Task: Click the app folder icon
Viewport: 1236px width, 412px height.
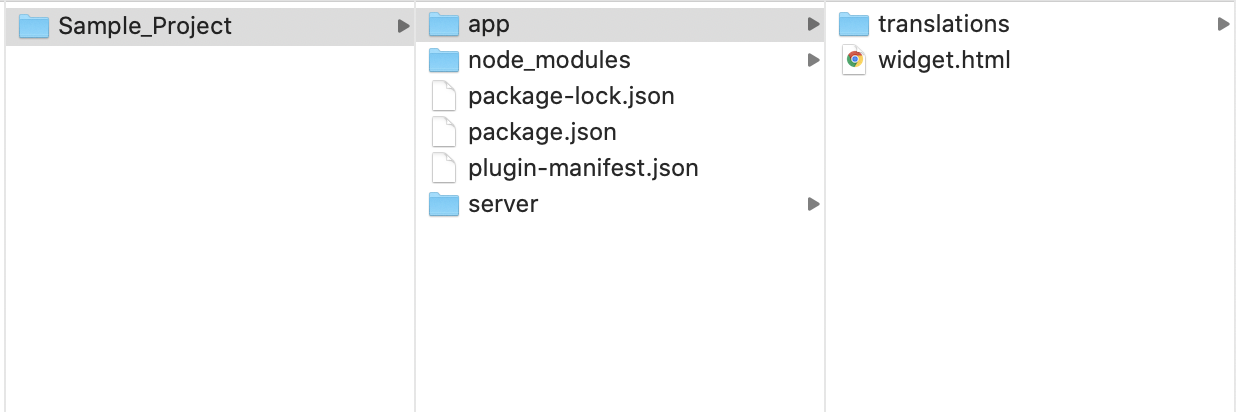Action: (443, 24)
